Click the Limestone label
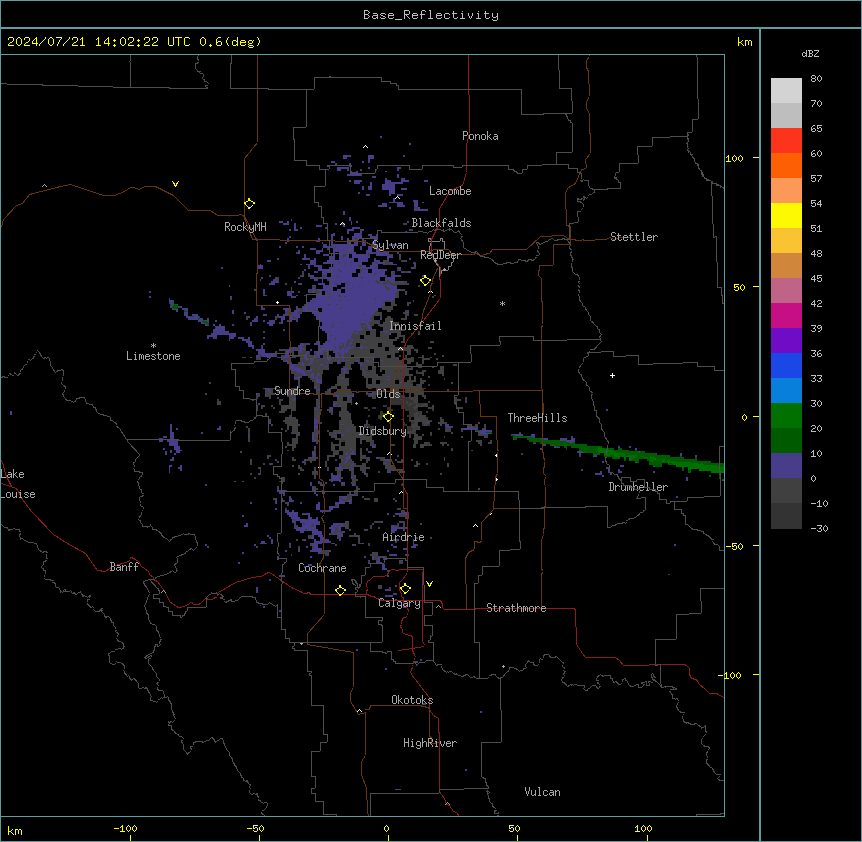Screen dimensions: 862x842 point(153,356)
